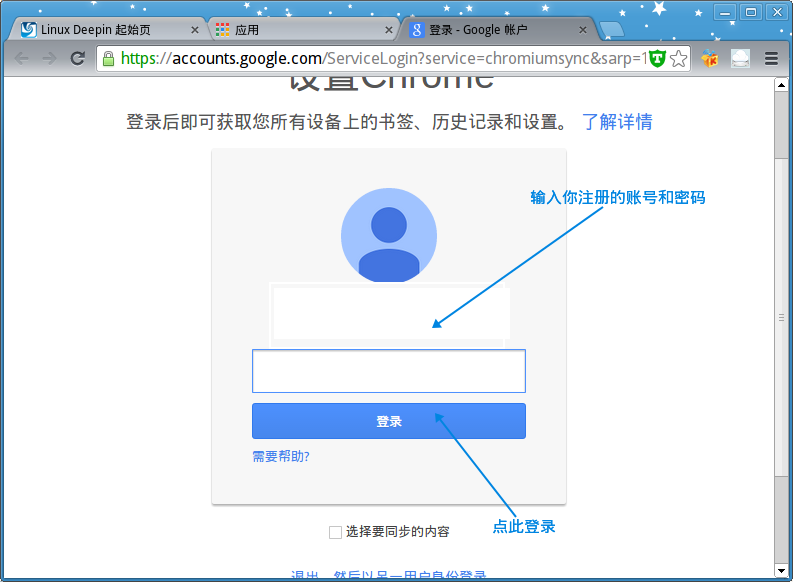Image resolution: width=793 pixels, height=582 pixels.
Task: Close the 应用 tab
Action: (389, 30)
